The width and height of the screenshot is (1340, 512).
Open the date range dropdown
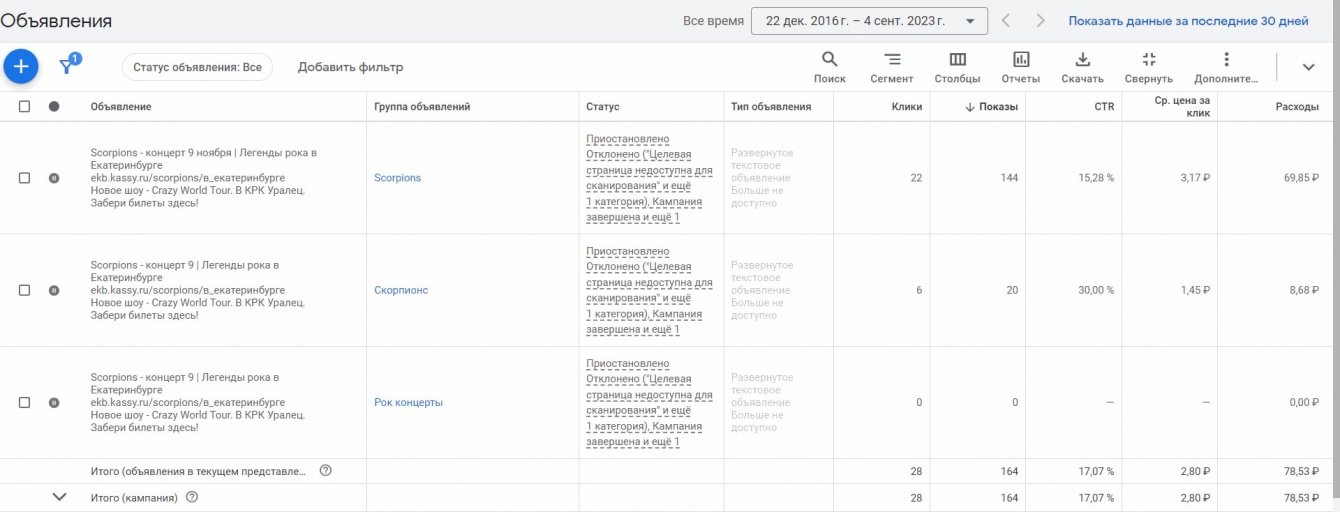tap(868, 21)
